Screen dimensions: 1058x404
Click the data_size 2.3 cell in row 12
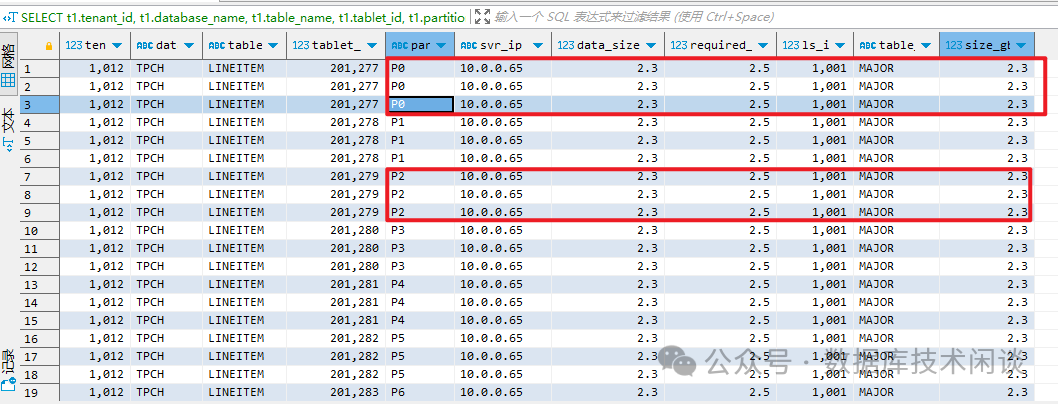[608, 266]
